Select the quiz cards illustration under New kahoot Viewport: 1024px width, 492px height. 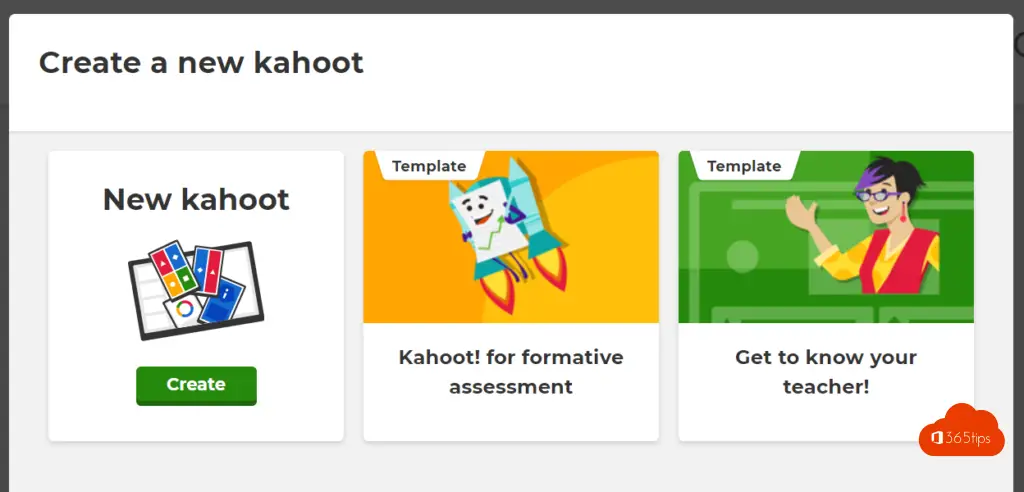point(196,290)
